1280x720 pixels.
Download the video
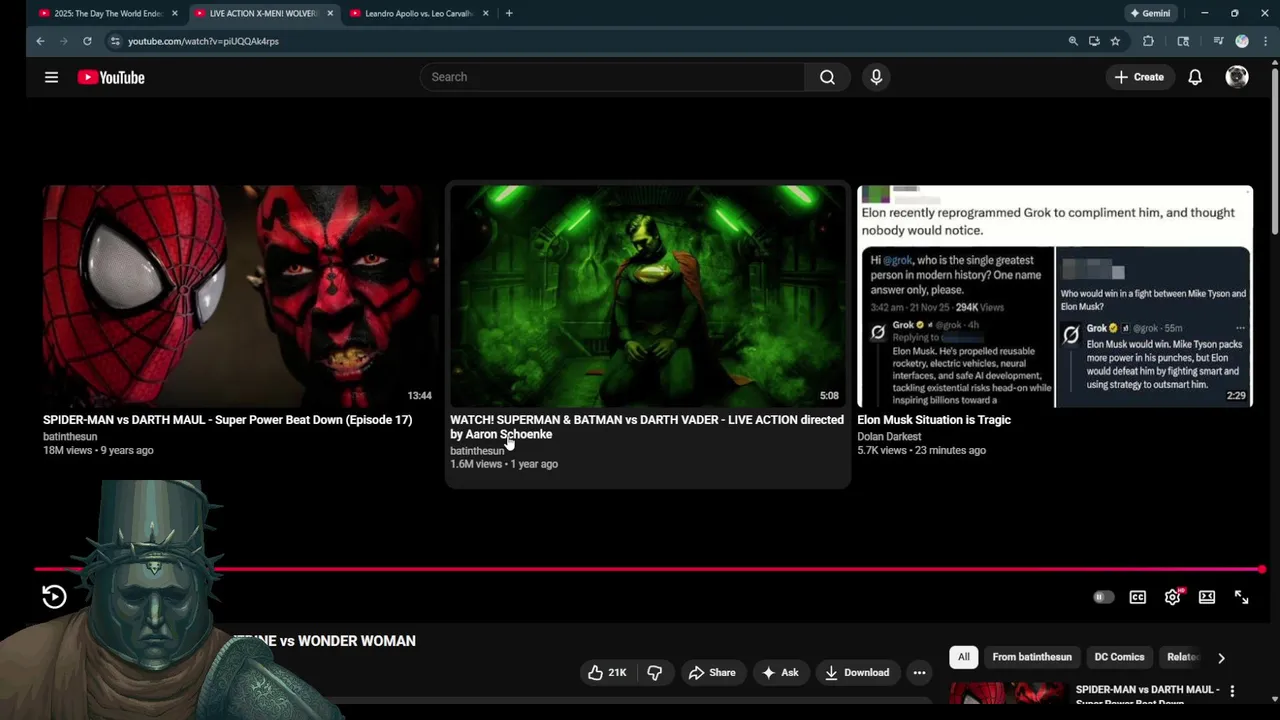857,673
